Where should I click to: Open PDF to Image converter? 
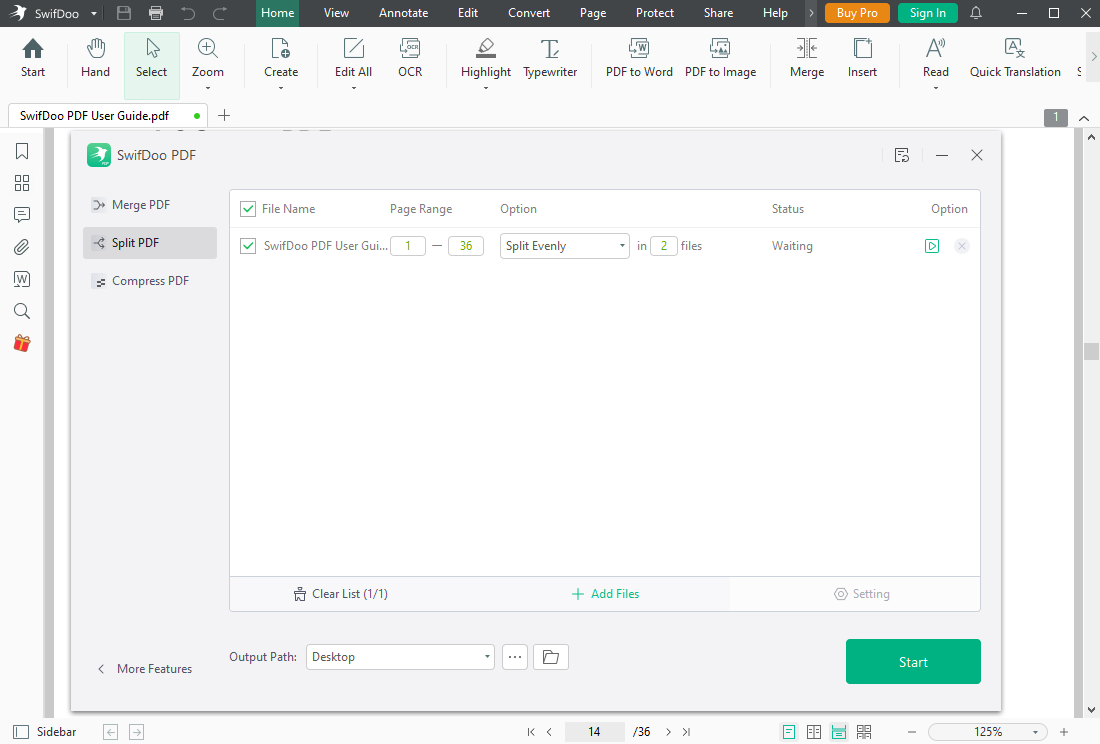point(720,58)
